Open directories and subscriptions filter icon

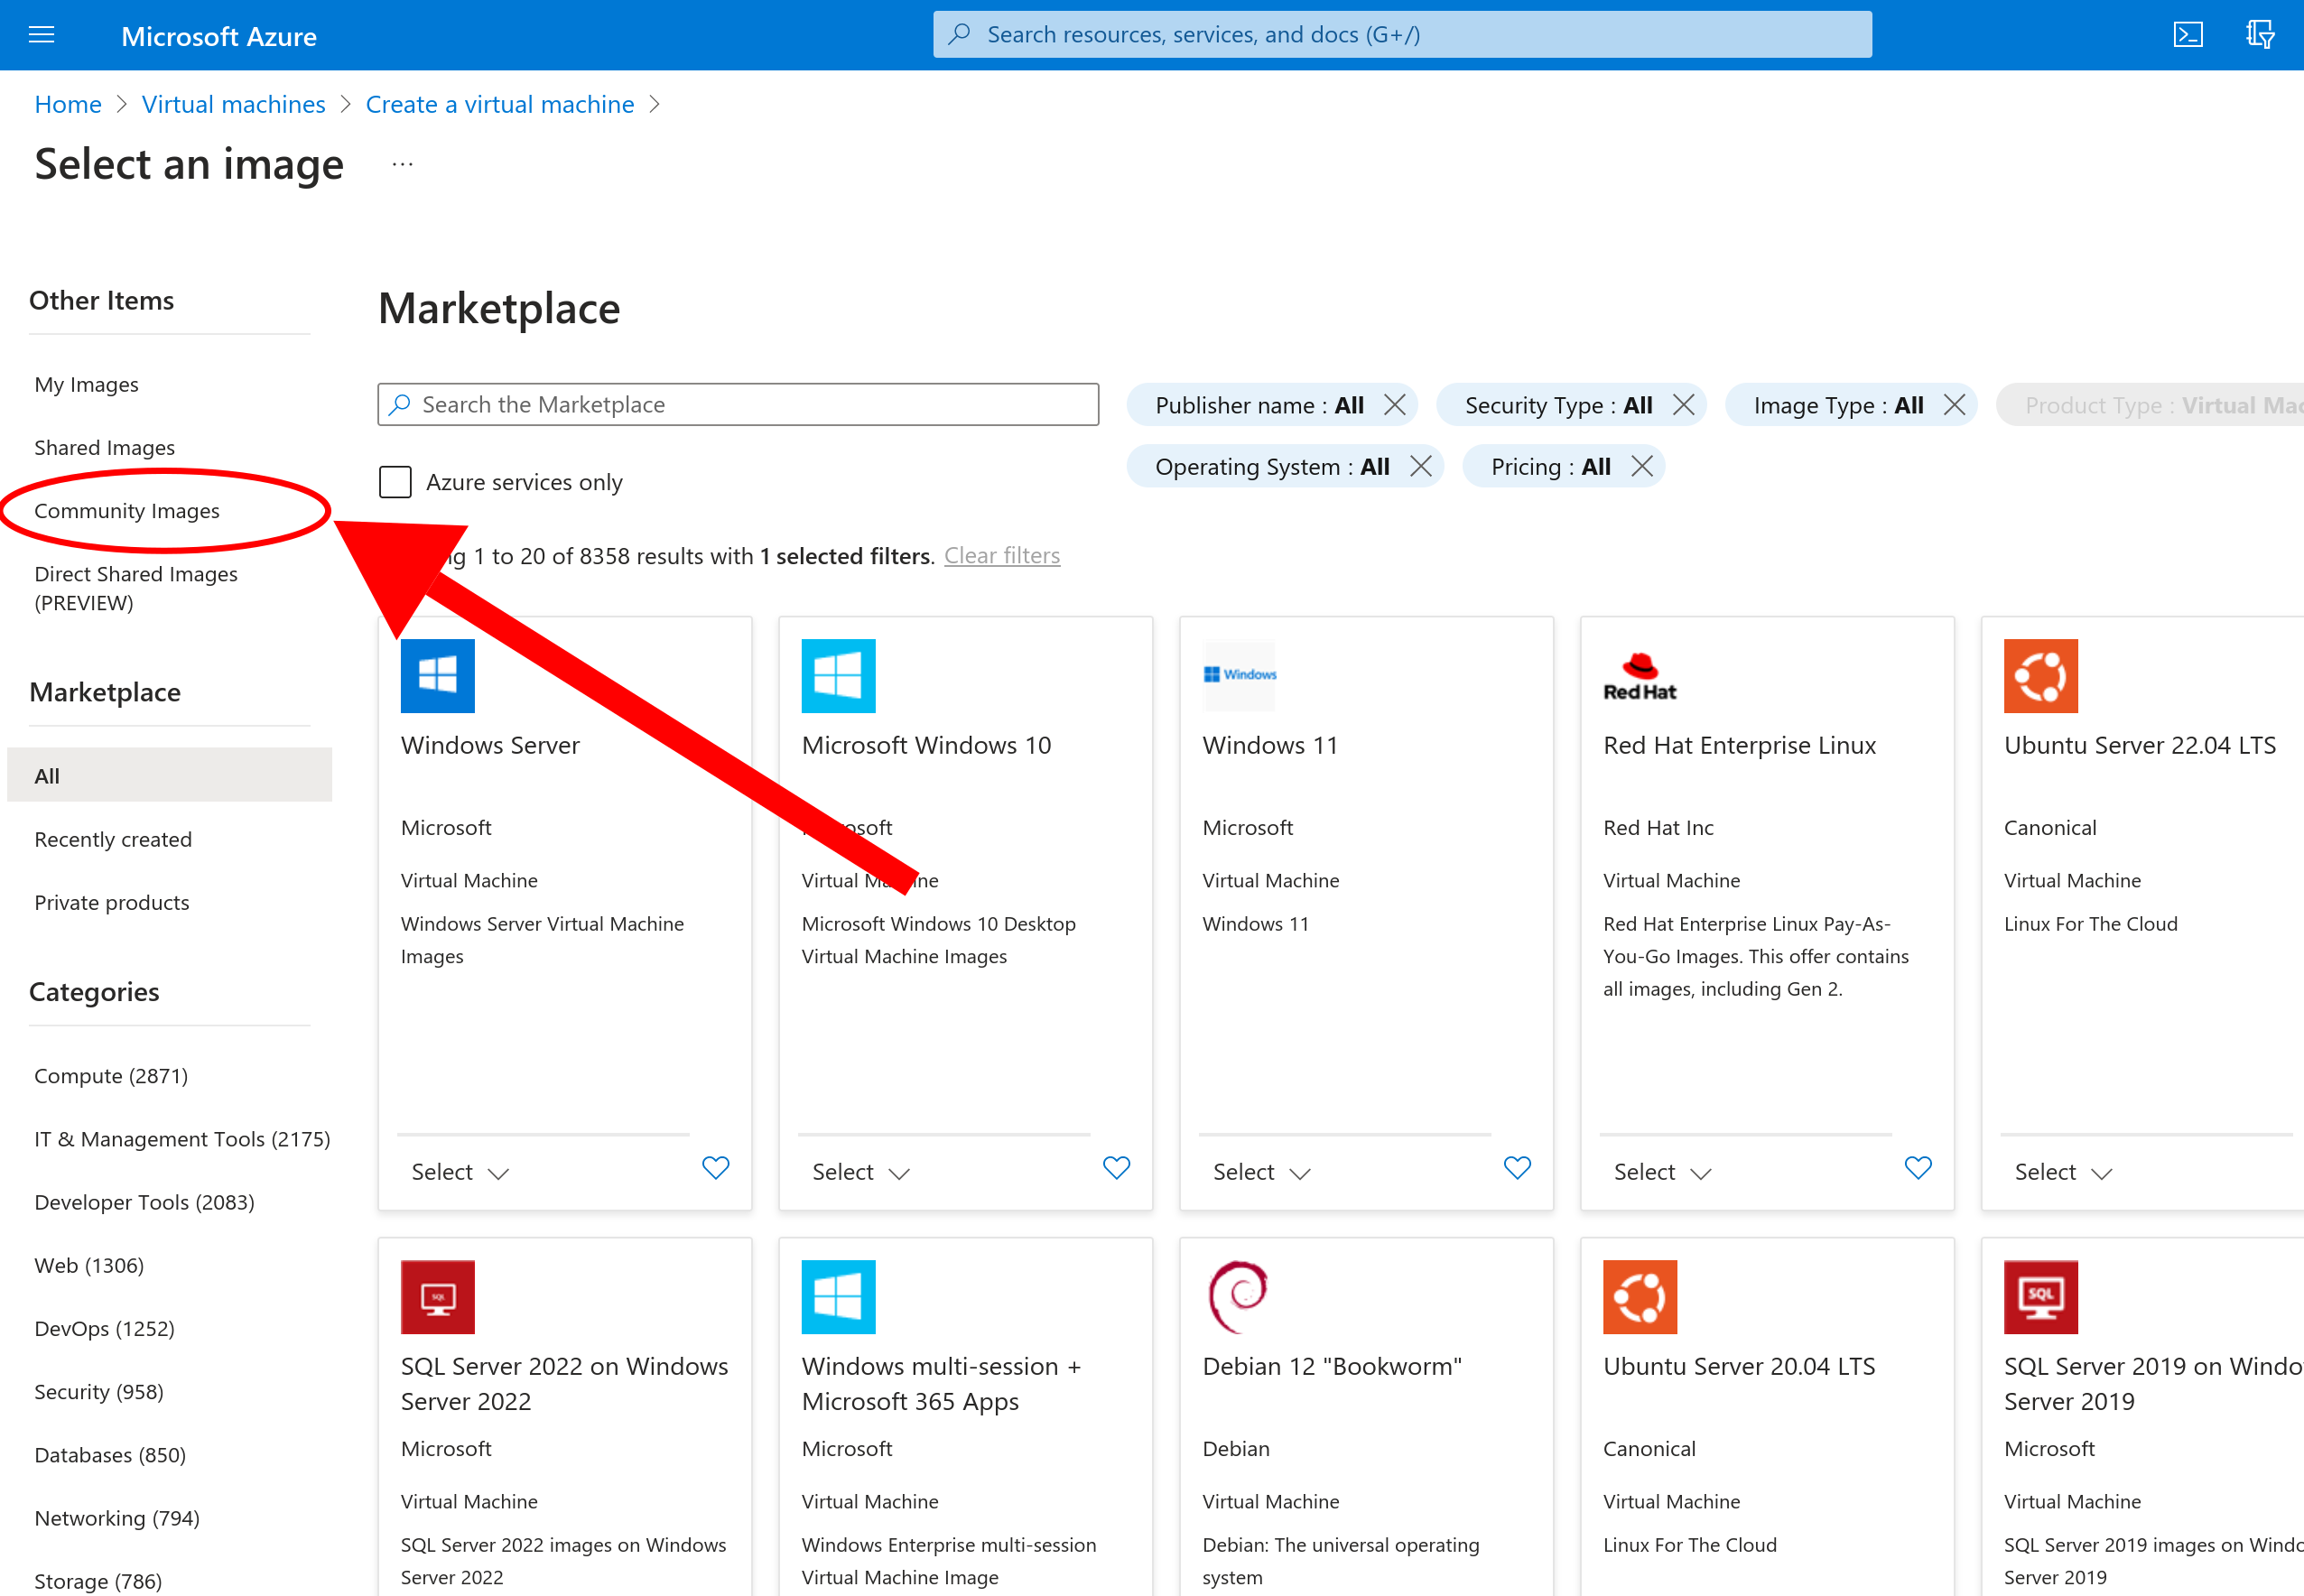pyautogui.click(x=2259, y=36)
